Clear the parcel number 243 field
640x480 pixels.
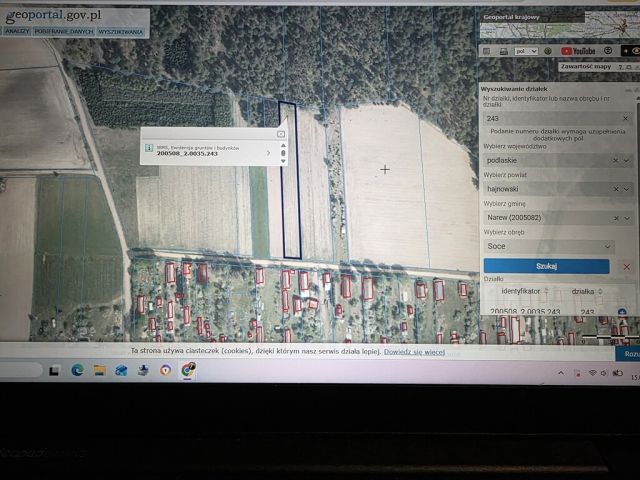(x=625, y=118)
